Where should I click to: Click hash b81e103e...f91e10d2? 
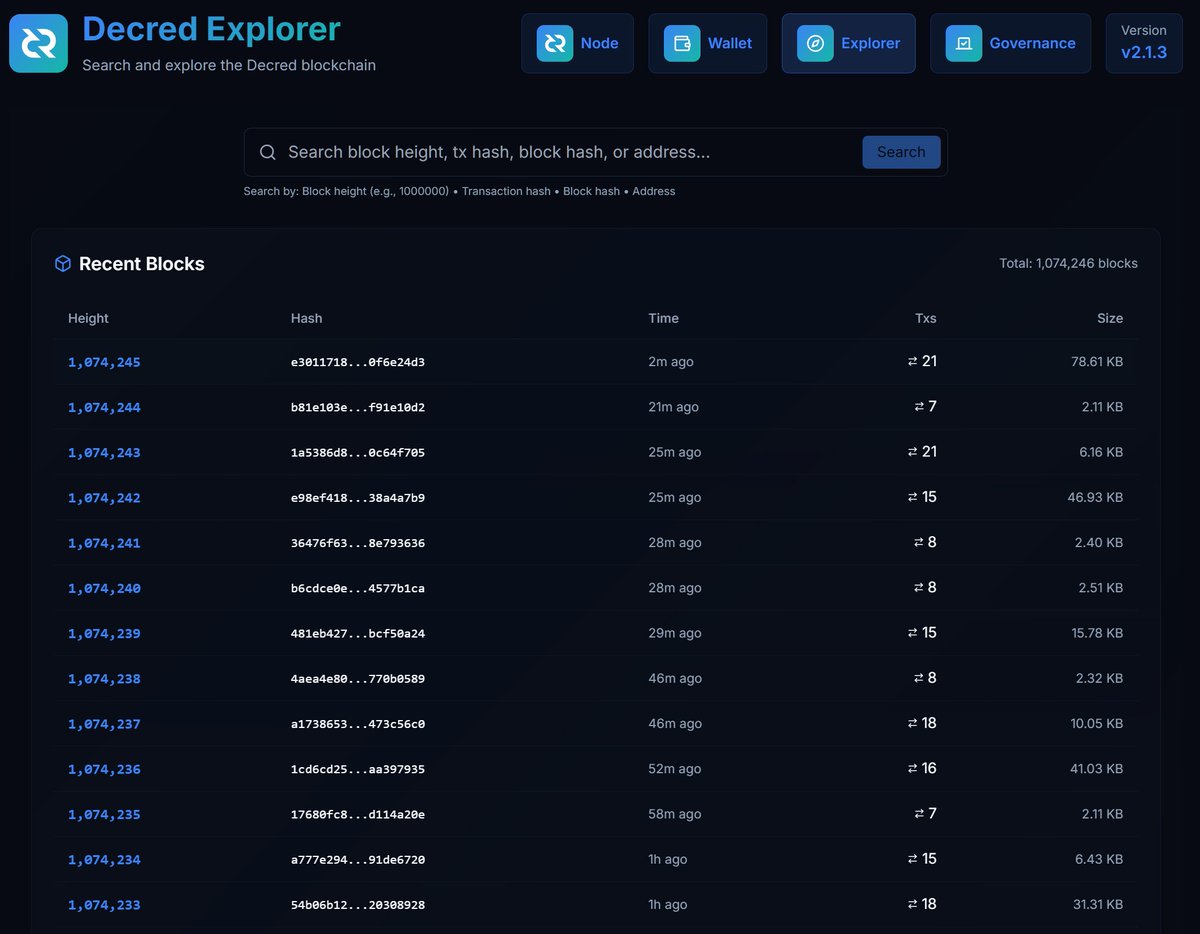coord(358,407)
